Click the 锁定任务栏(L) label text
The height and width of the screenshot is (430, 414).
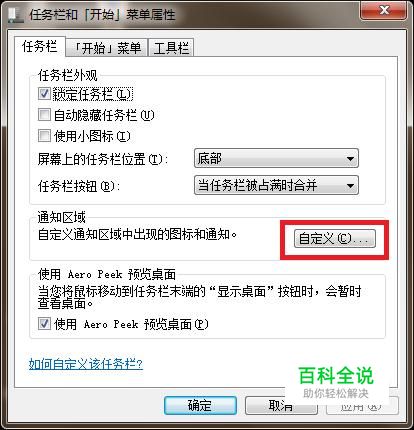tap(93, 94)
